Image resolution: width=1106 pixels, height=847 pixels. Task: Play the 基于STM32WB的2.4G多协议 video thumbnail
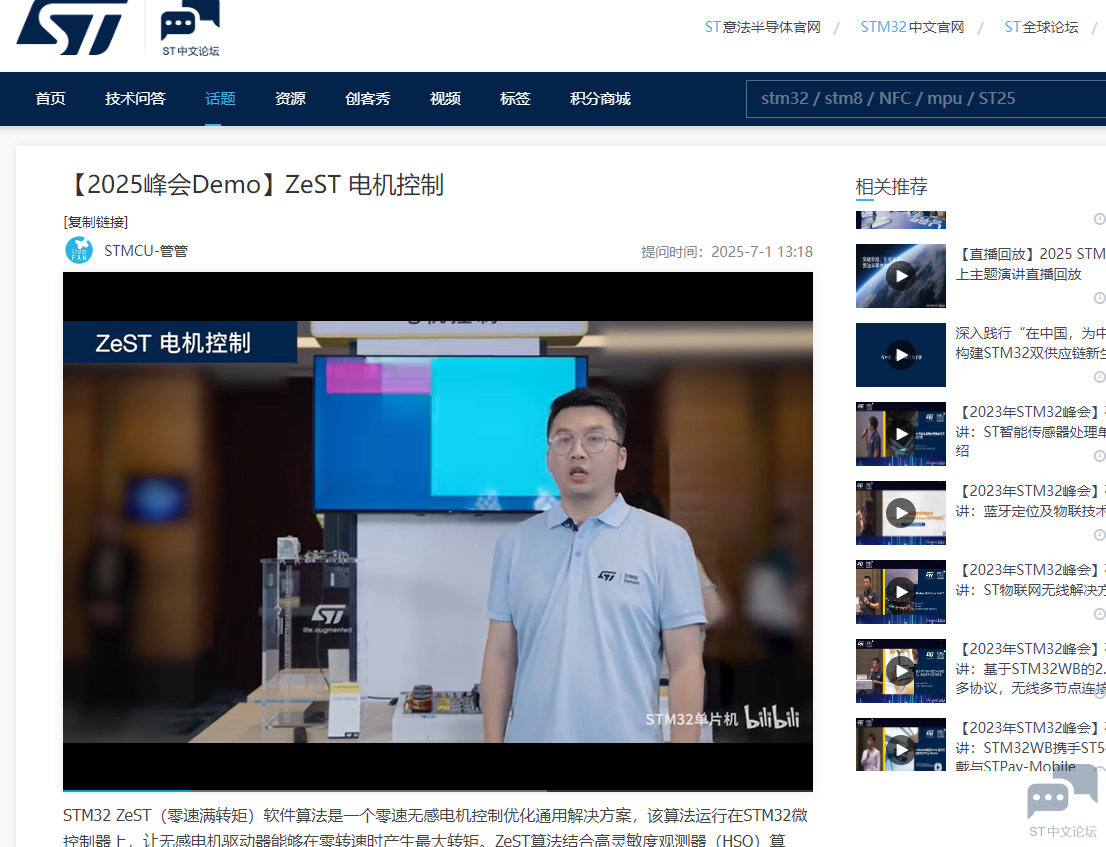coord(901,671)
